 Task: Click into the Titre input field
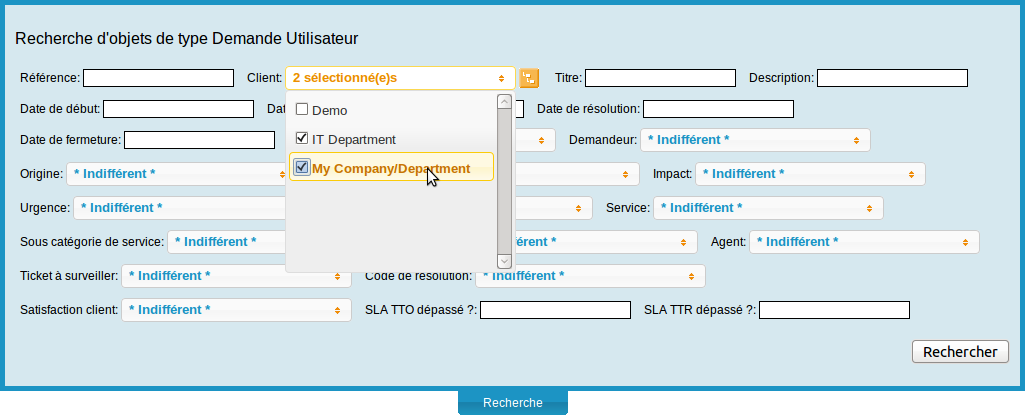coord(660,78)
